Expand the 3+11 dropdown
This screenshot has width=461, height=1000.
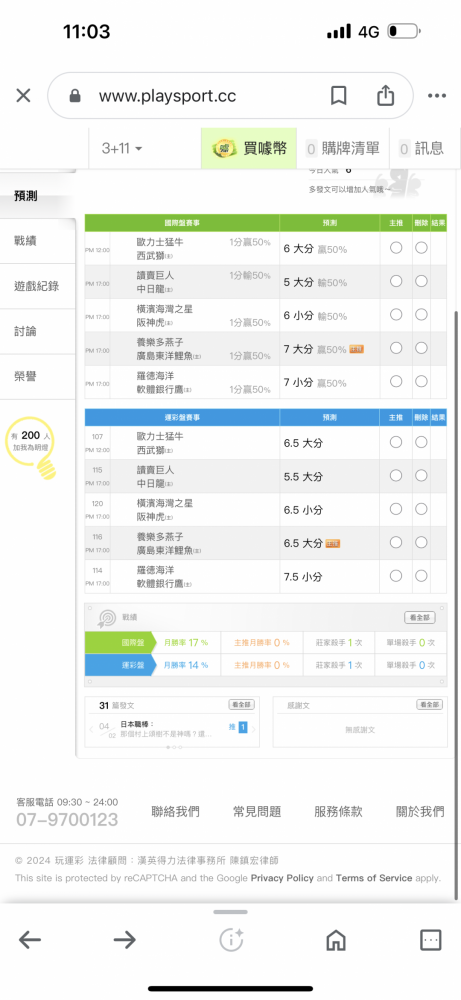point(122,149)
